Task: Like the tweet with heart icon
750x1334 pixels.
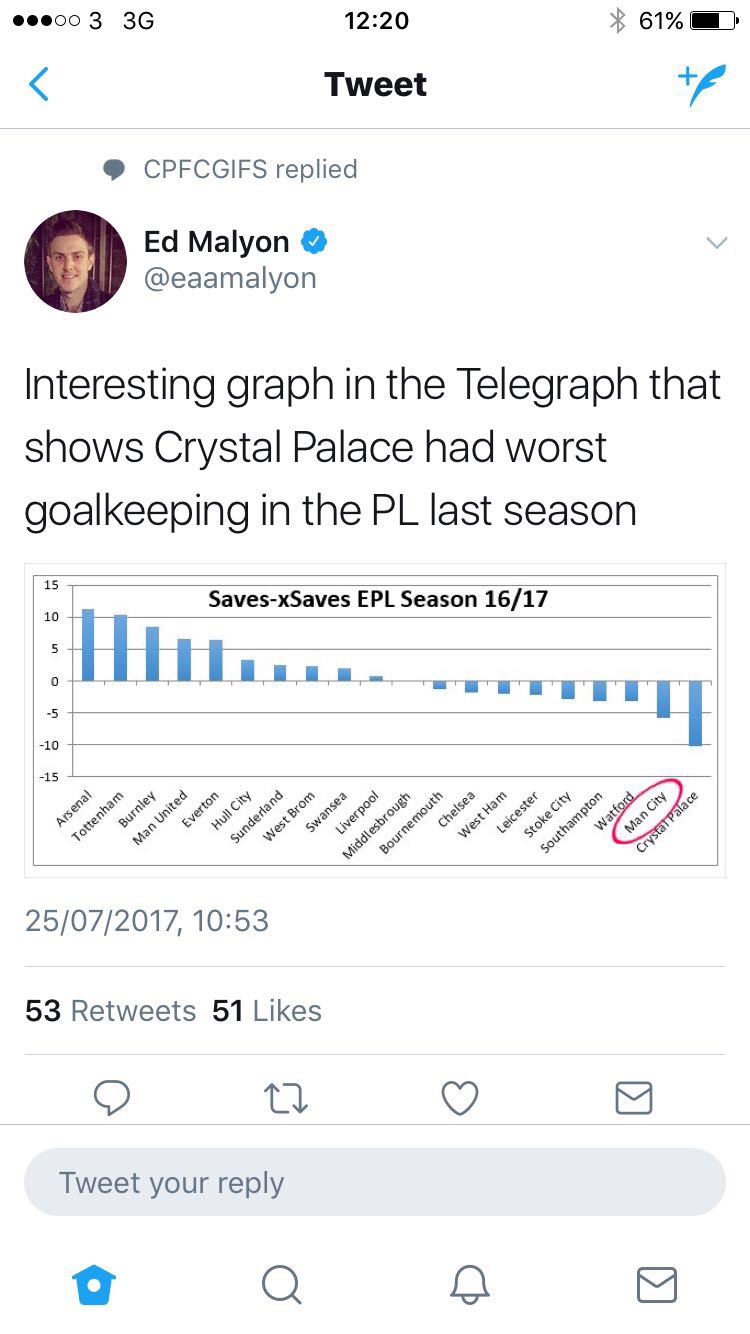Action: coord(460,1097)
